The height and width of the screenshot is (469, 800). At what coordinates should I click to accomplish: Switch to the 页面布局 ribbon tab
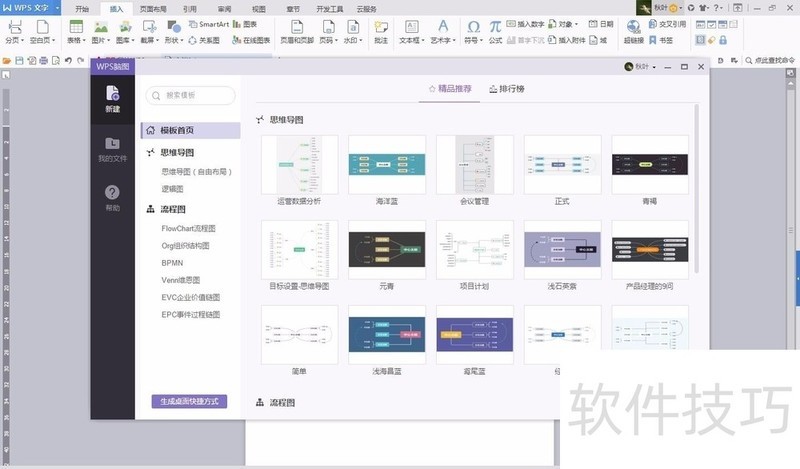(153, 9)
